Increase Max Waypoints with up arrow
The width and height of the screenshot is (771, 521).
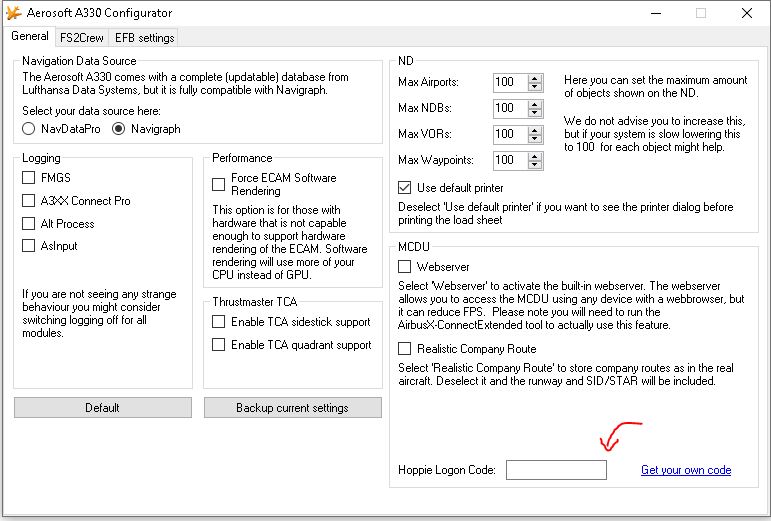[x=534, y=156]
